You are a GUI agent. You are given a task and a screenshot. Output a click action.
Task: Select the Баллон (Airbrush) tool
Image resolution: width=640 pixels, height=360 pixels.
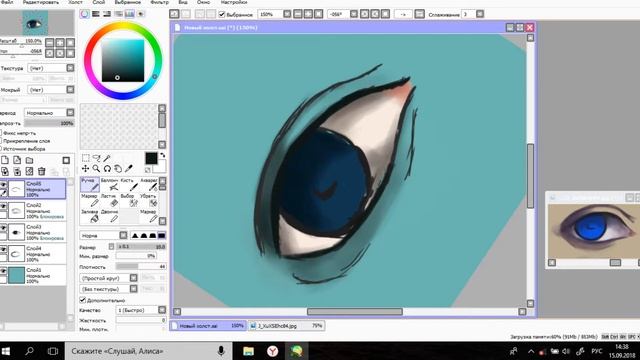(x=109, y=184)
